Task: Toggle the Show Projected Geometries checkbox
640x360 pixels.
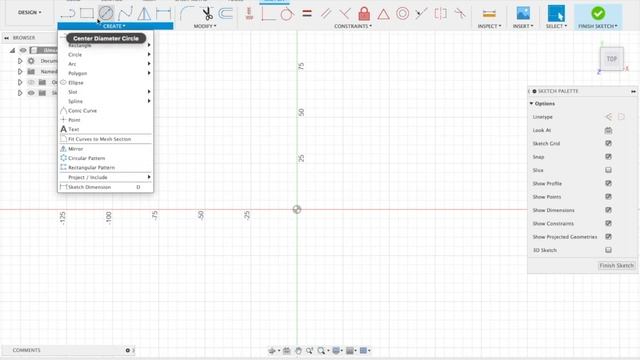Action: click(x=608, y=237)
